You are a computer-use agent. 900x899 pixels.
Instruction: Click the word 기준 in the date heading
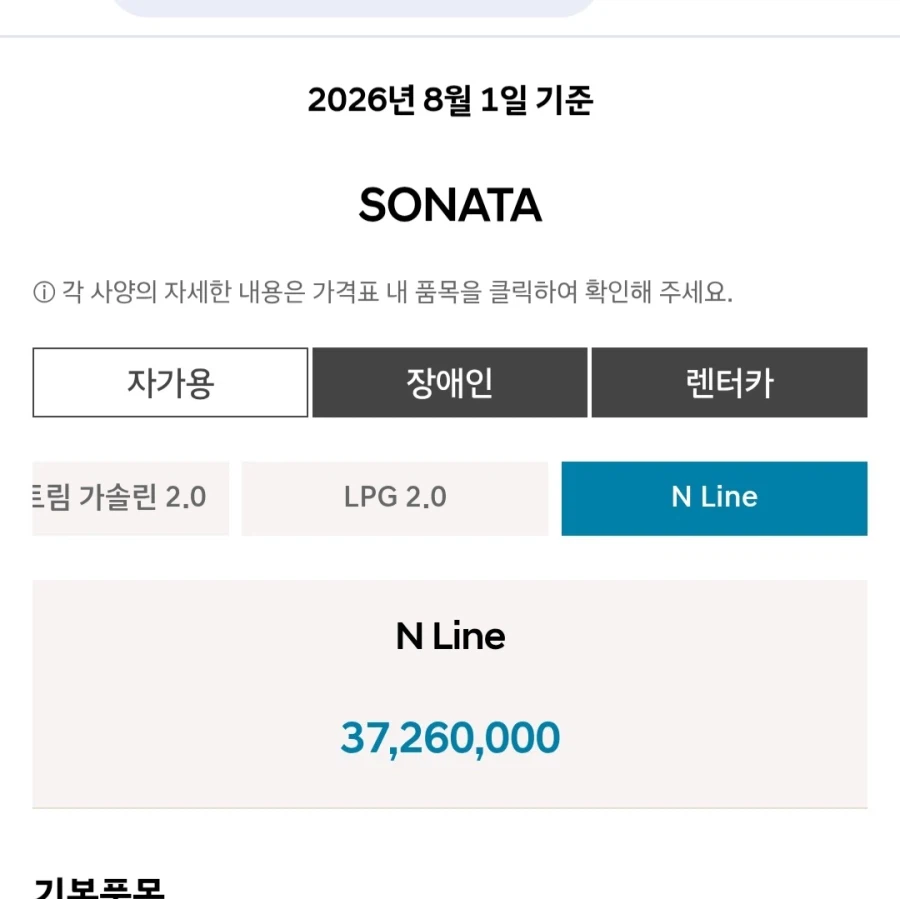(564, 100)
